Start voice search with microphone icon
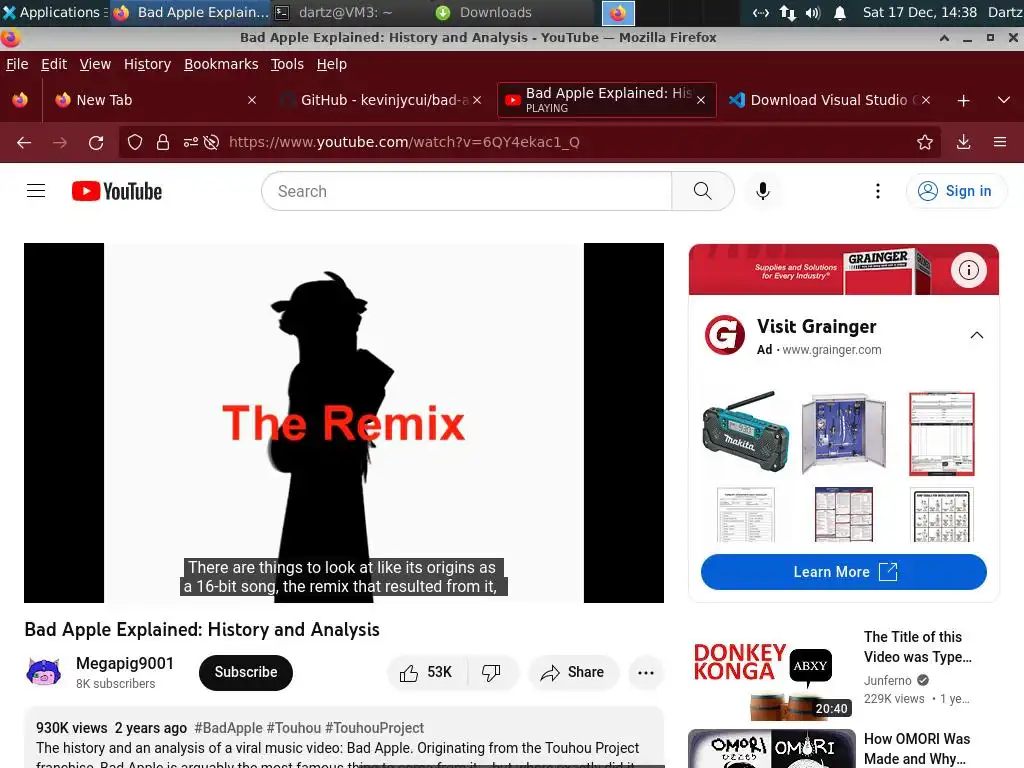The height and width of the screenshot is (768, 1024). coord(762,191)
